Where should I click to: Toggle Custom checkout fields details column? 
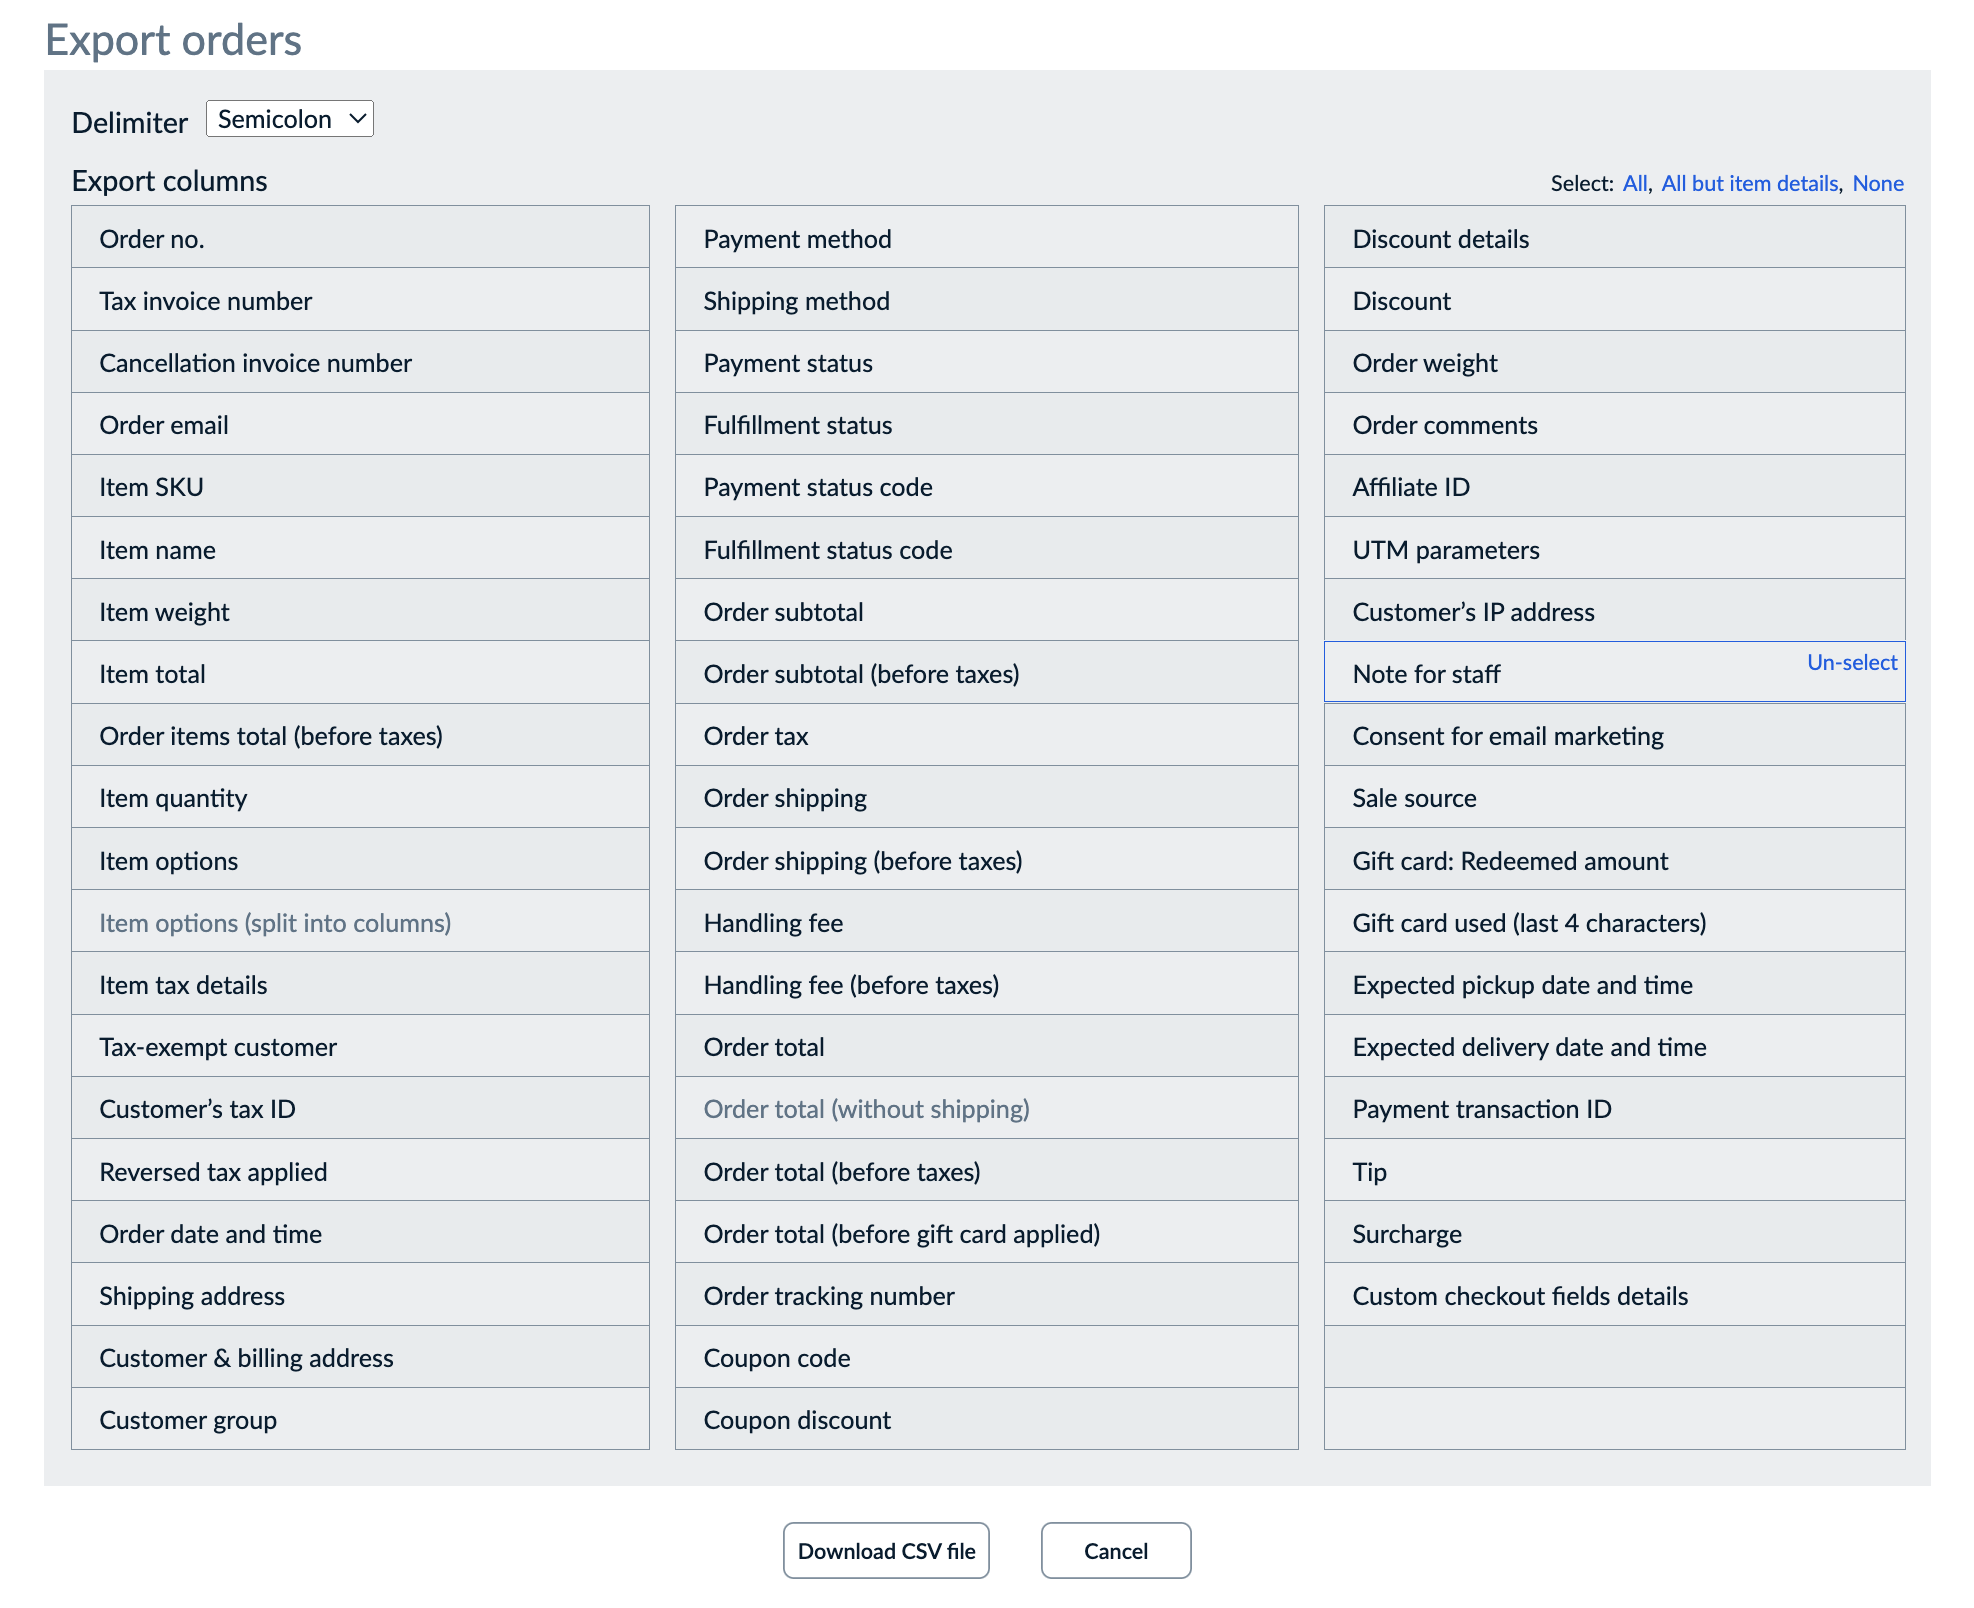pyautogui.click(x=1614, y=1295)
